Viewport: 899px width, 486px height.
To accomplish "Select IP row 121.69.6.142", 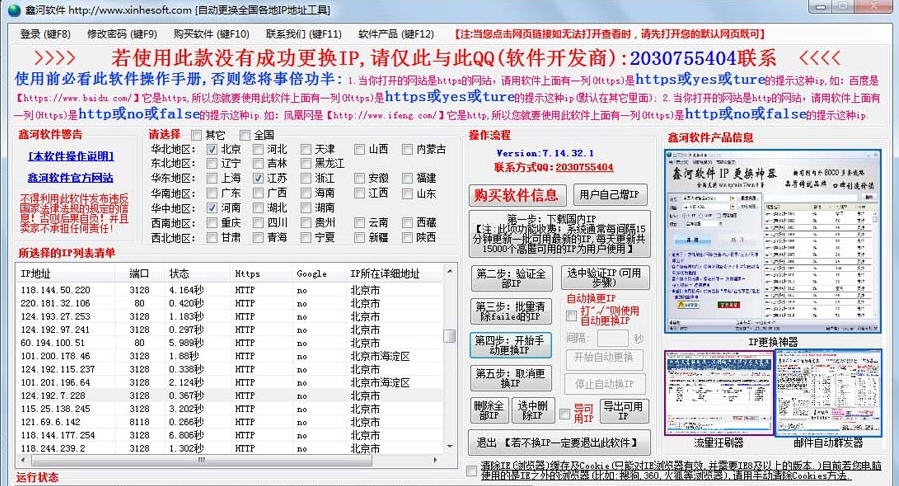I will (x=229, y=422).
